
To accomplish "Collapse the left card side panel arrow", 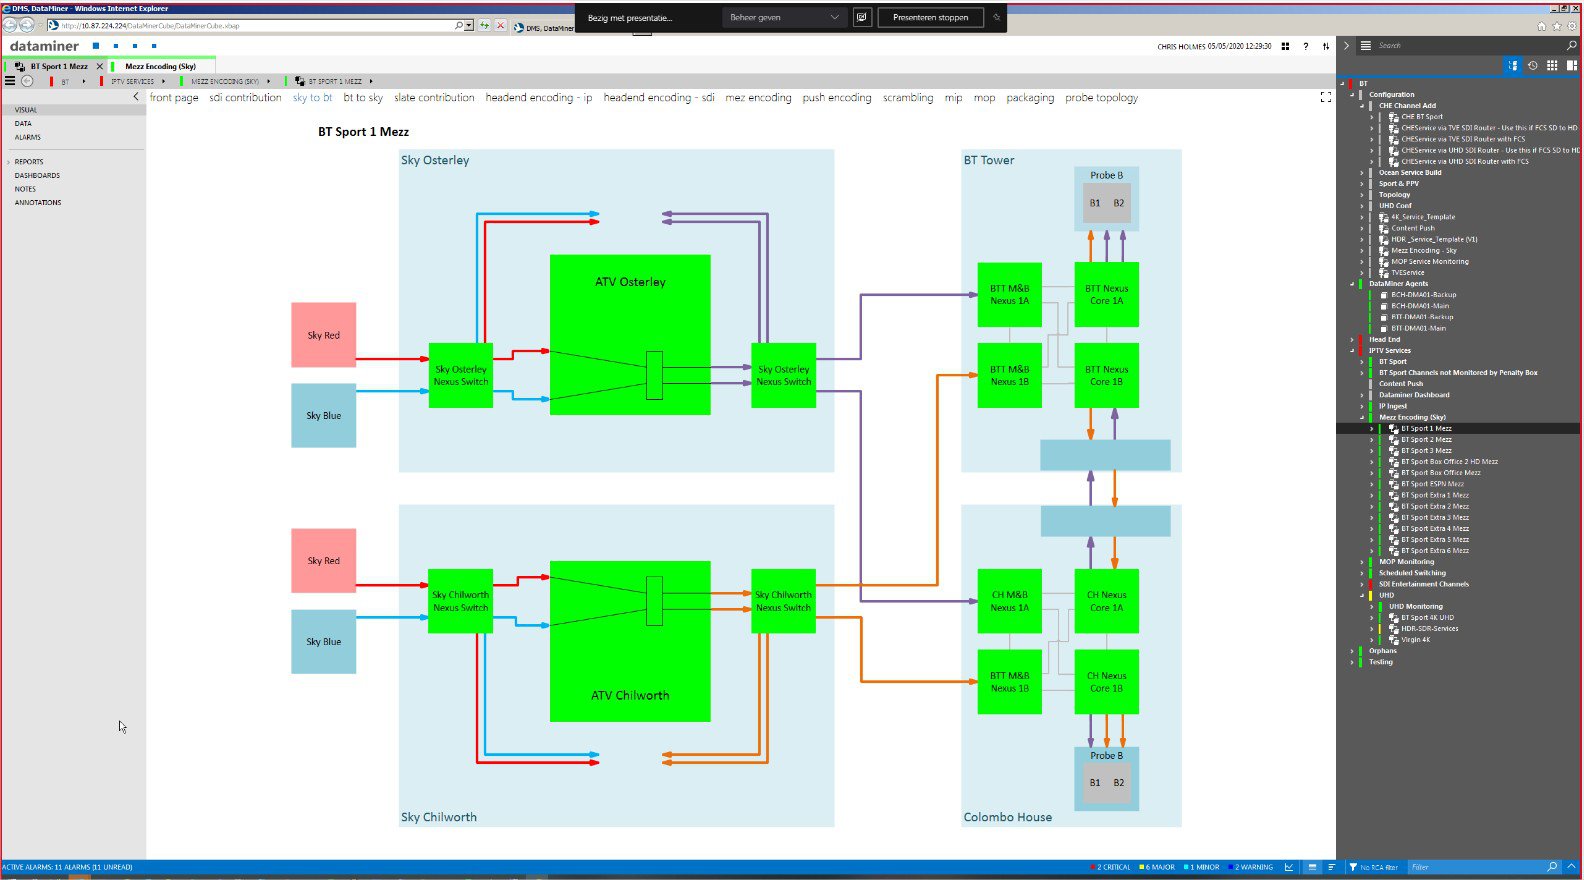I will point(136,97).
